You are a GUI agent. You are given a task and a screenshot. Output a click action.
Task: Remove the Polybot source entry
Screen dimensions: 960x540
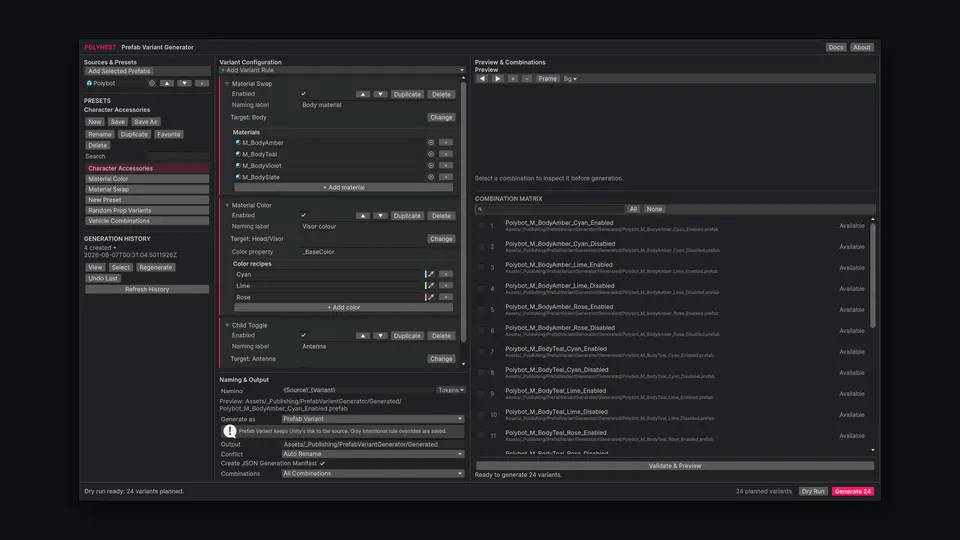click(x=201, y=83)
